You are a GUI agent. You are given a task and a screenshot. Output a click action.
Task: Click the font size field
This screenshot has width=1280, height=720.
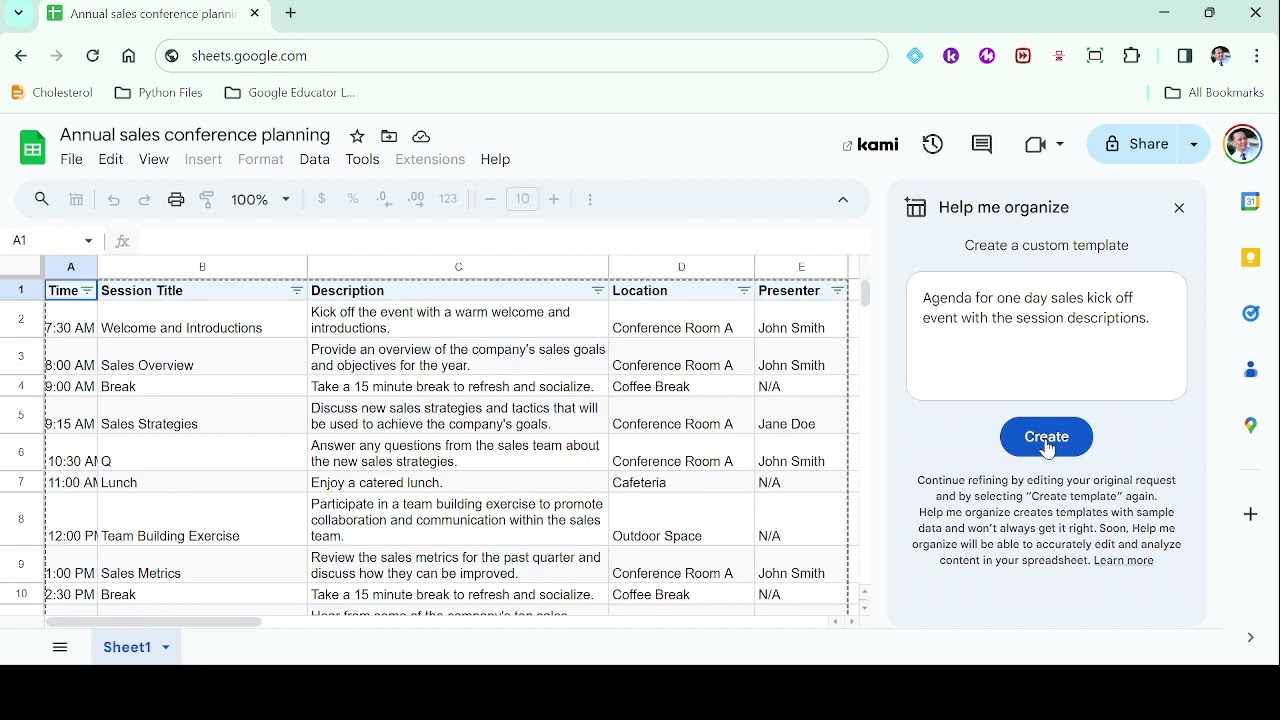pos(523,199)
